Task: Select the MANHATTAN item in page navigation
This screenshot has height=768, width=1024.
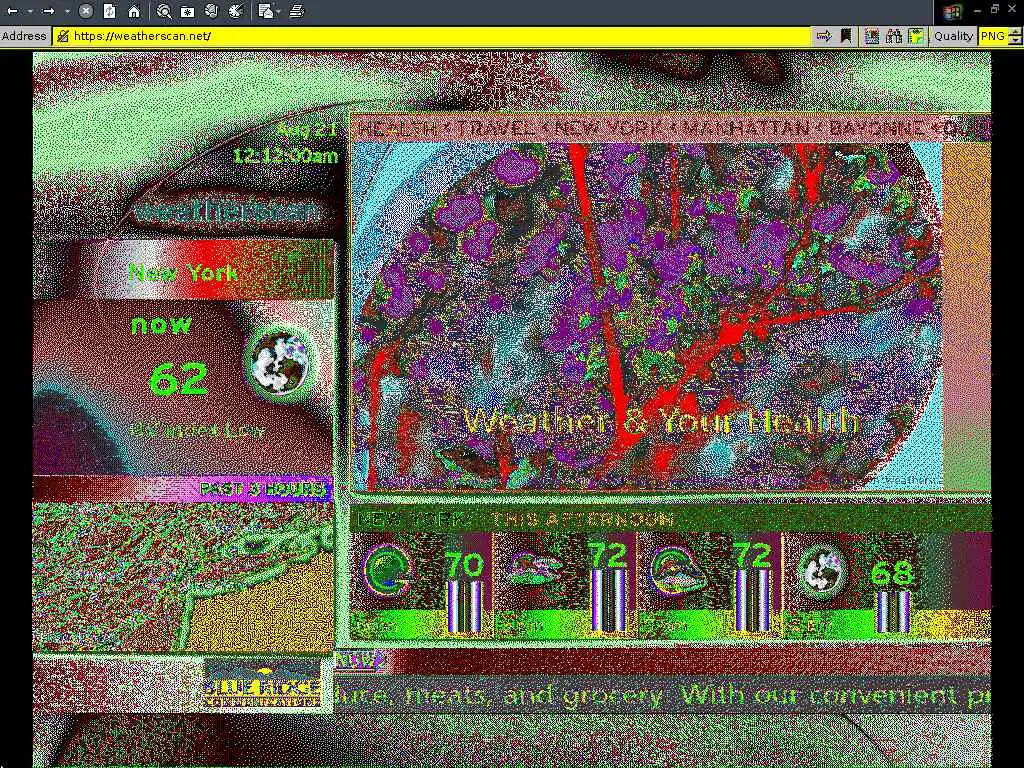Action: pos(747,128)
